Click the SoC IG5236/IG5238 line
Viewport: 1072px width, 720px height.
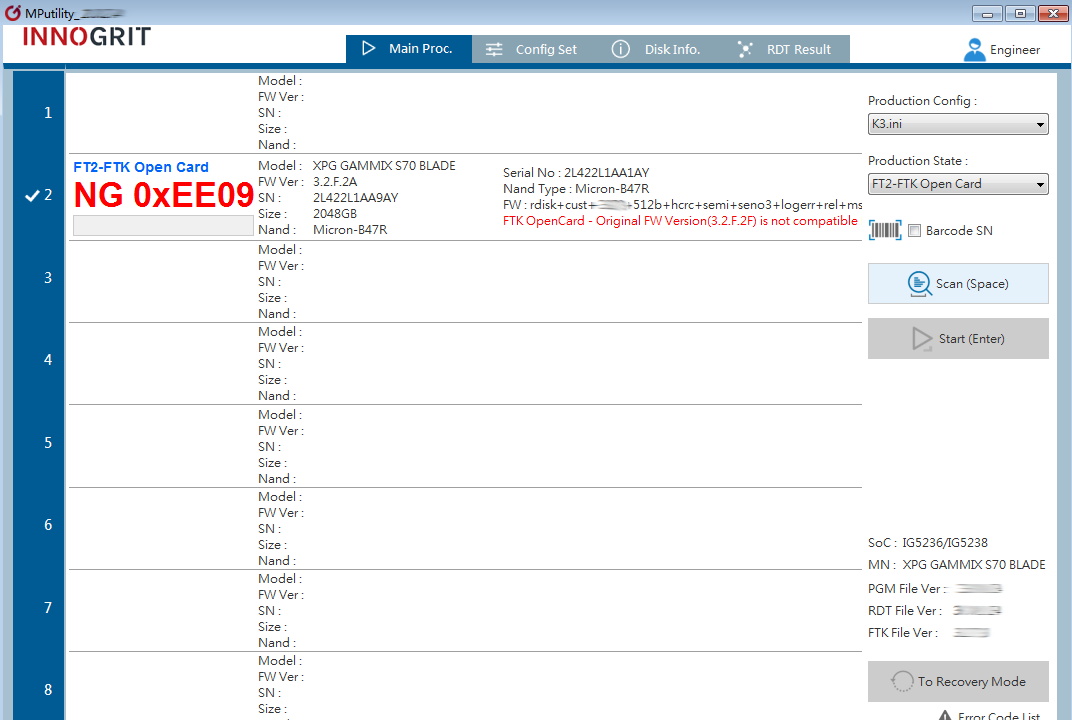pyautogui.click(x=928, y=543)
